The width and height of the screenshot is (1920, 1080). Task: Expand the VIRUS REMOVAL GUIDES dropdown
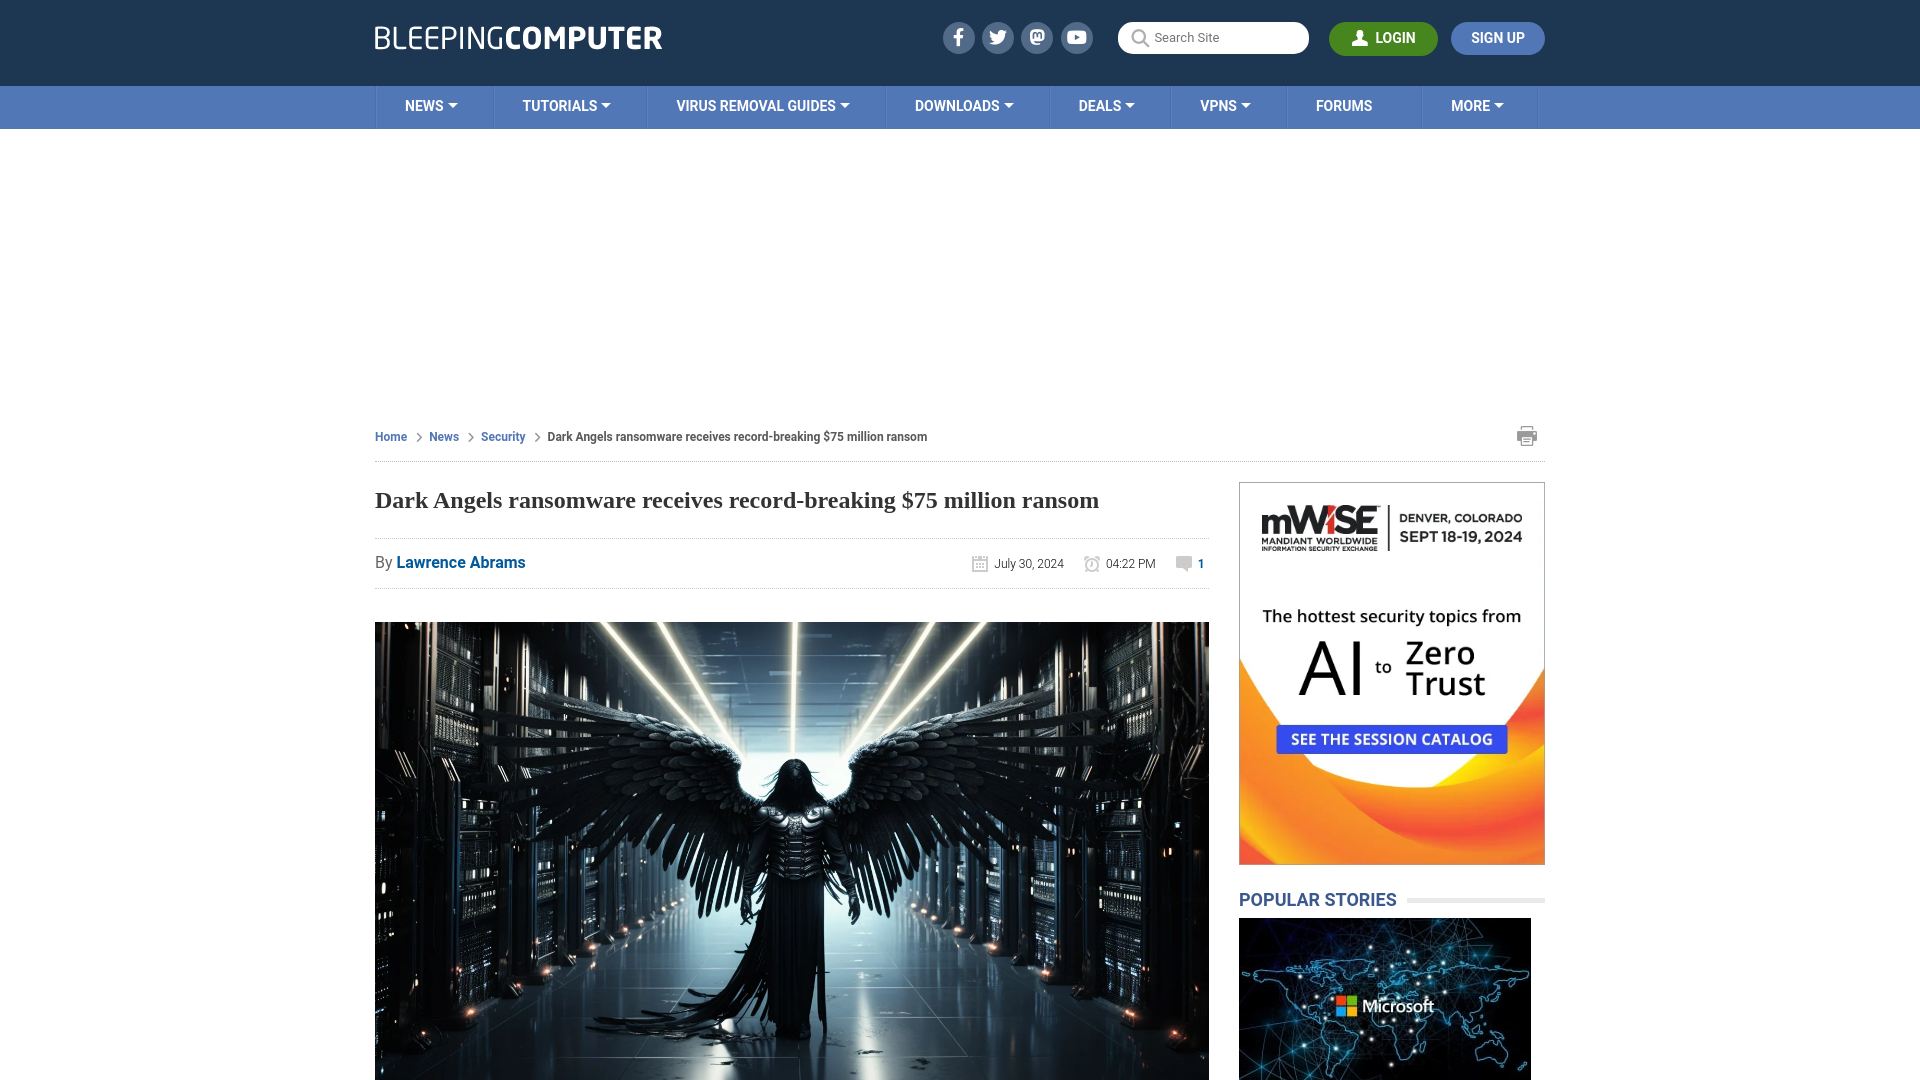coord(762,107)
